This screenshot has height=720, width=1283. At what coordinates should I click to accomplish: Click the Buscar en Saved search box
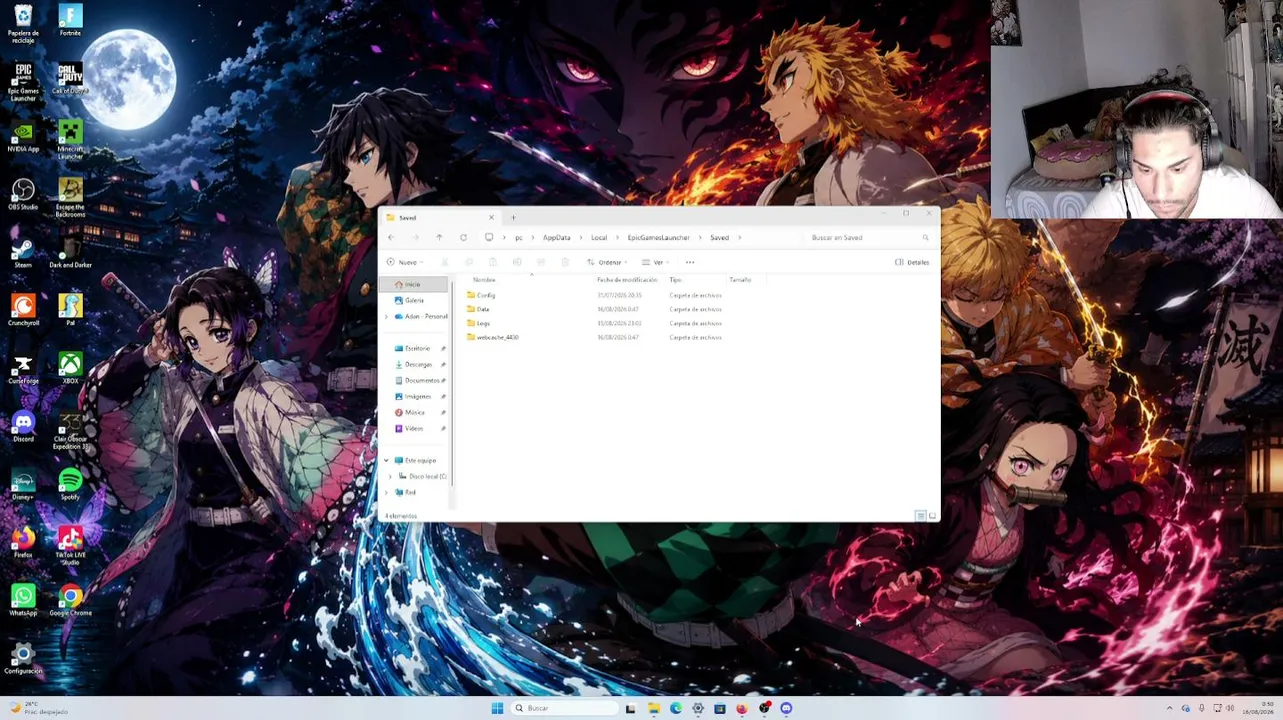point(868,238)
